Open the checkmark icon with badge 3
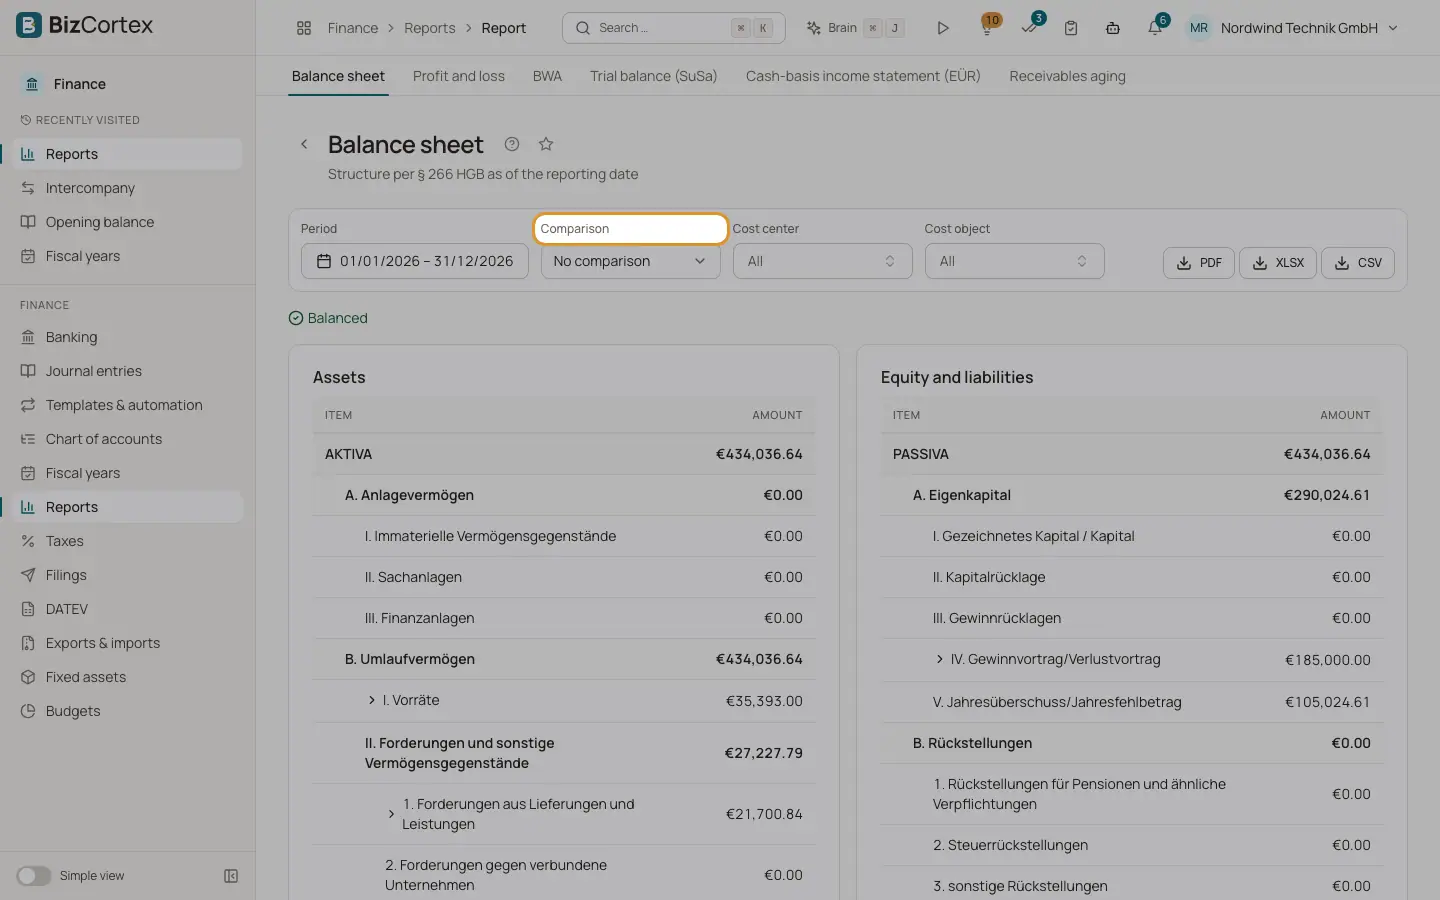The height and width of the screenshot is (900, 1440). point(1030,27)
